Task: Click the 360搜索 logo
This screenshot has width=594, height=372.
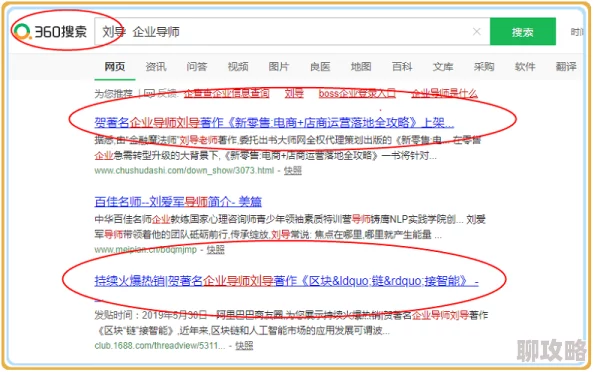Action: pos(50,31)
